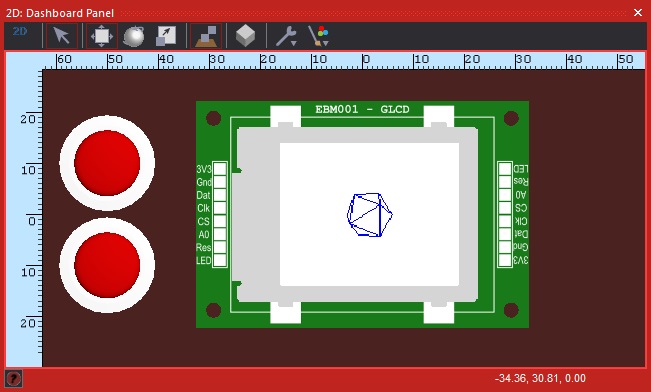
Task: Select the blue wireframe shape on display
Action: (370, 215)
